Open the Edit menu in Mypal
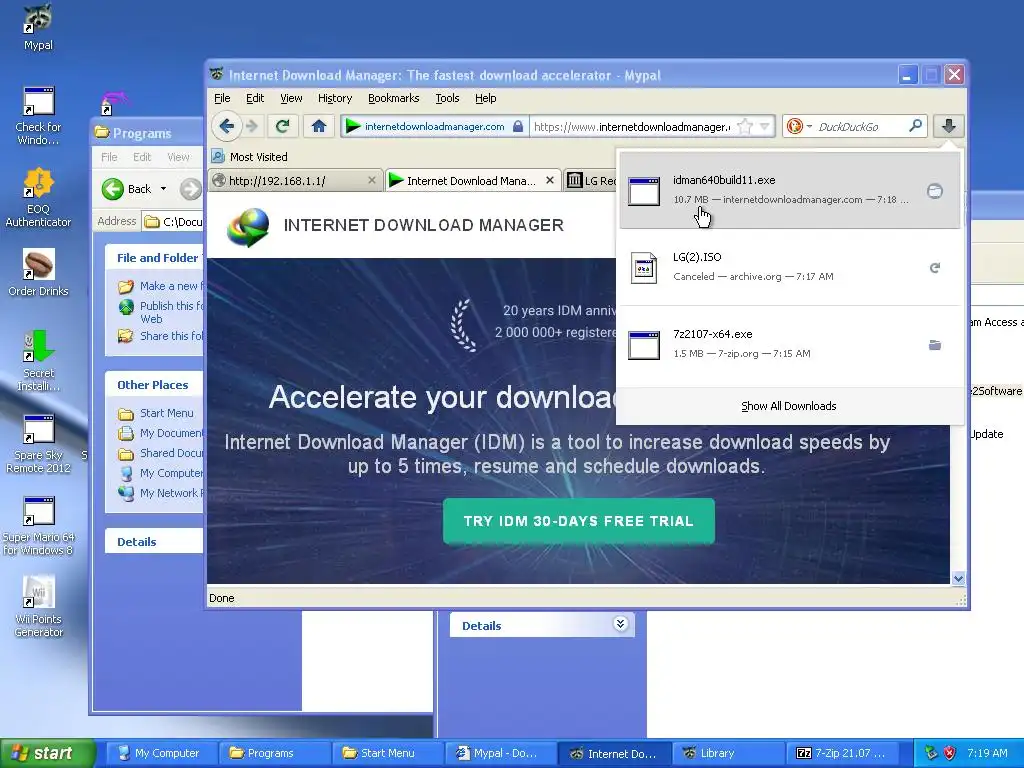1024x768 pixels. (255, 98)
